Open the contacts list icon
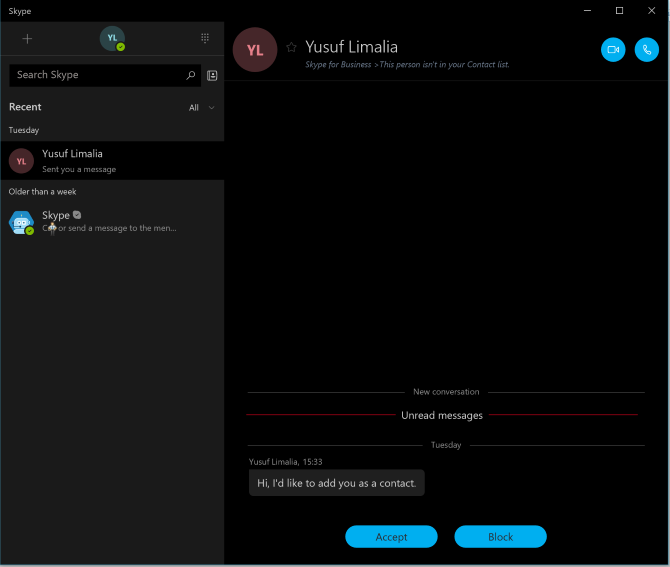This screenshot has height=567, width=670. pos(212,76)
